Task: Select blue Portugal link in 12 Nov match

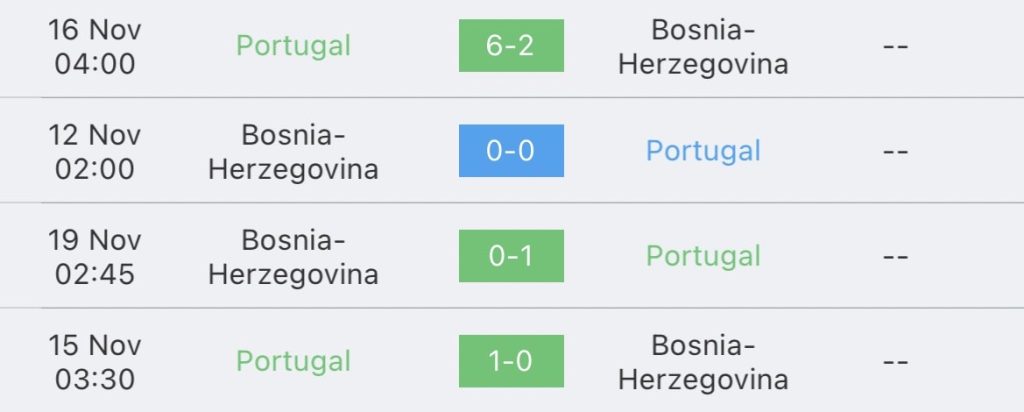Action: pos(703,151)
